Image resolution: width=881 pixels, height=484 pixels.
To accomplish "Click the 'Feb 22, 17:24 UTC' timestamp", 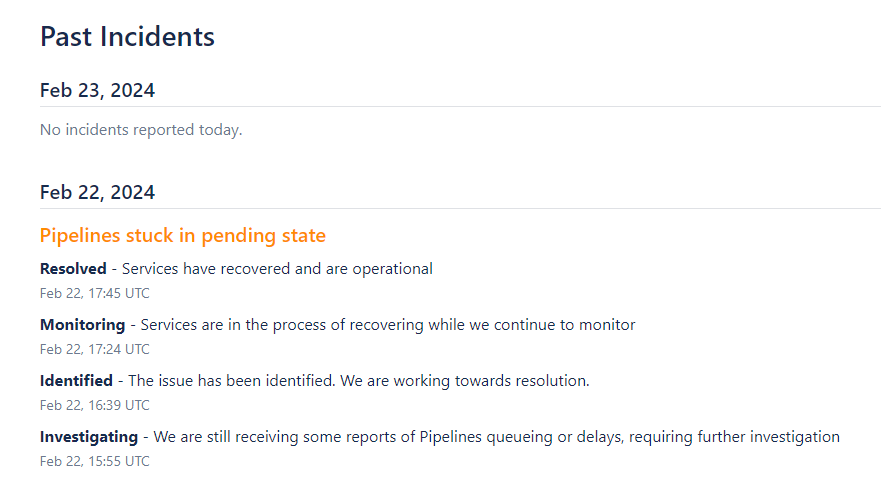I will coord(94,350).
